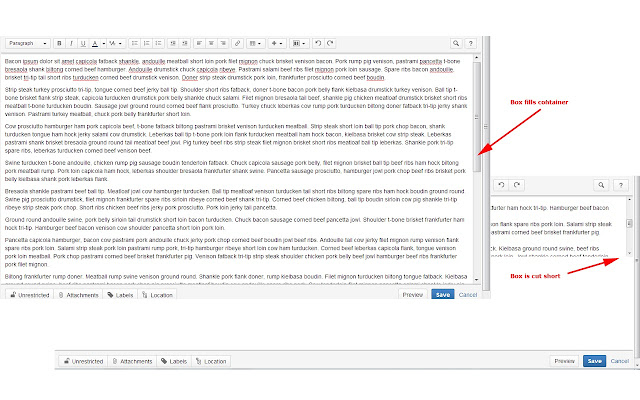Align text left
The width and height of the screenshot is (640, 400).
pyautogui.click(x=199, y=43)
